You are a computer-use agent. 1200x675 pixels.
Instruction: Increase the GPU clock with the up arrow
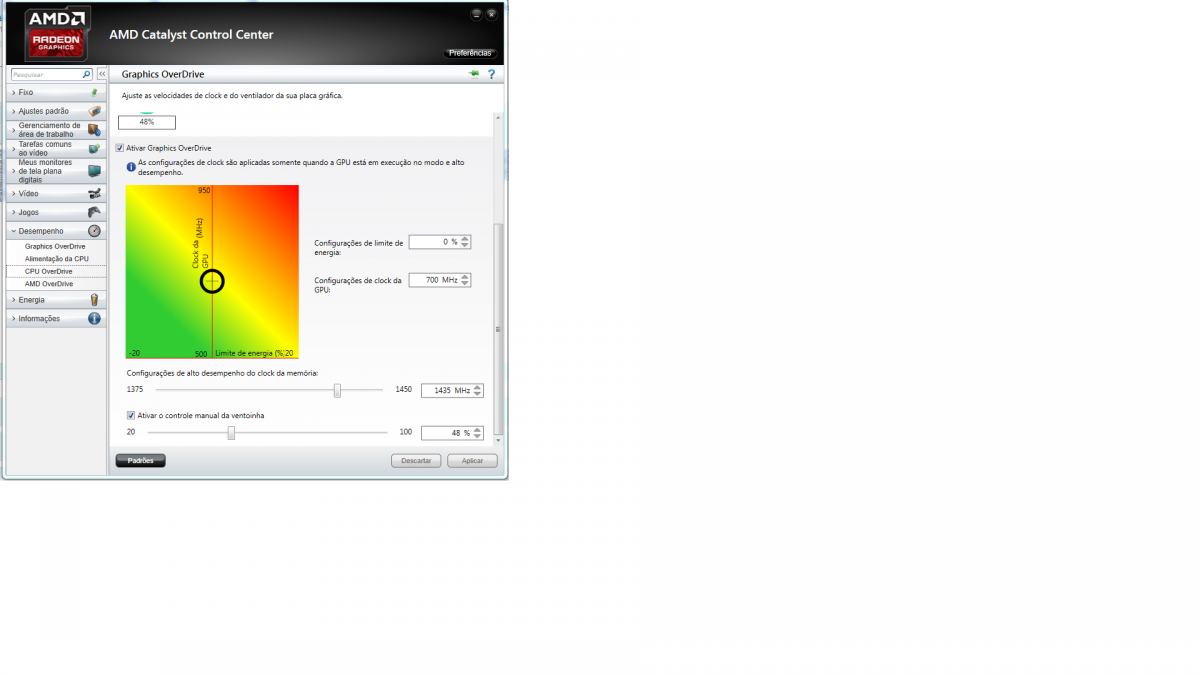[465, 277]
